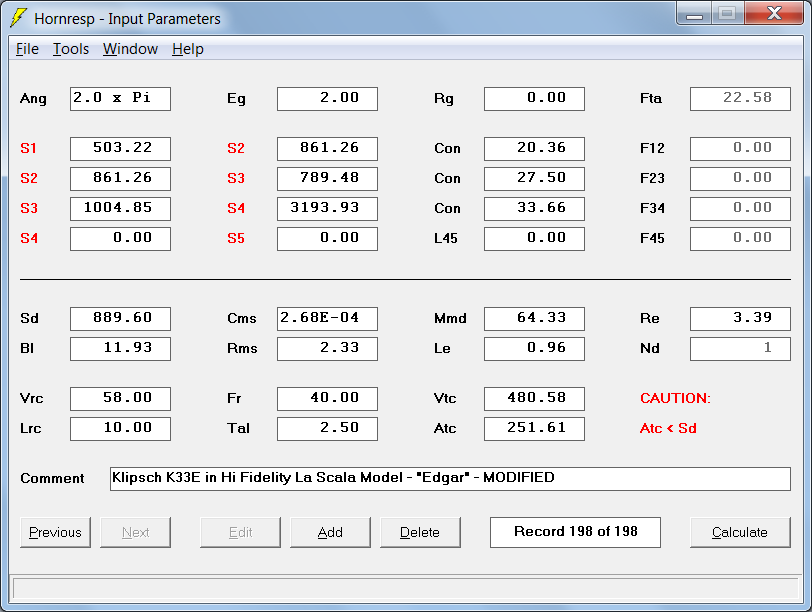The width and height of the screenshot is (812, 612).
Task: Select the Rms field showing 2.33
Action: click(327, 348)
